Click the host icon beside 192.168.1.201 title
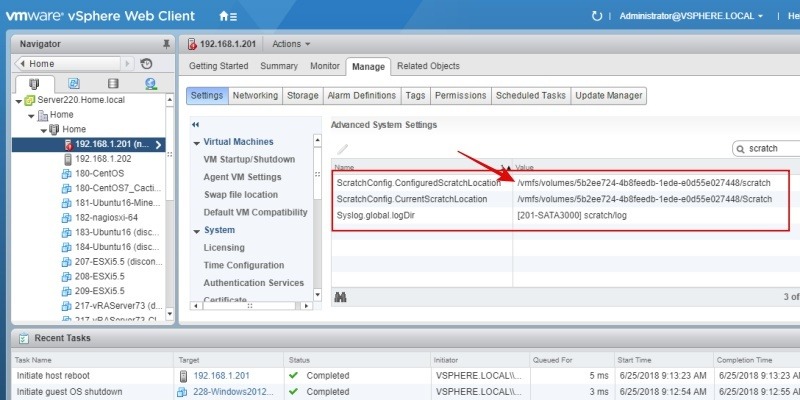Image resolution: width=800 pixels, height=400 pixels. coord(192,44)
